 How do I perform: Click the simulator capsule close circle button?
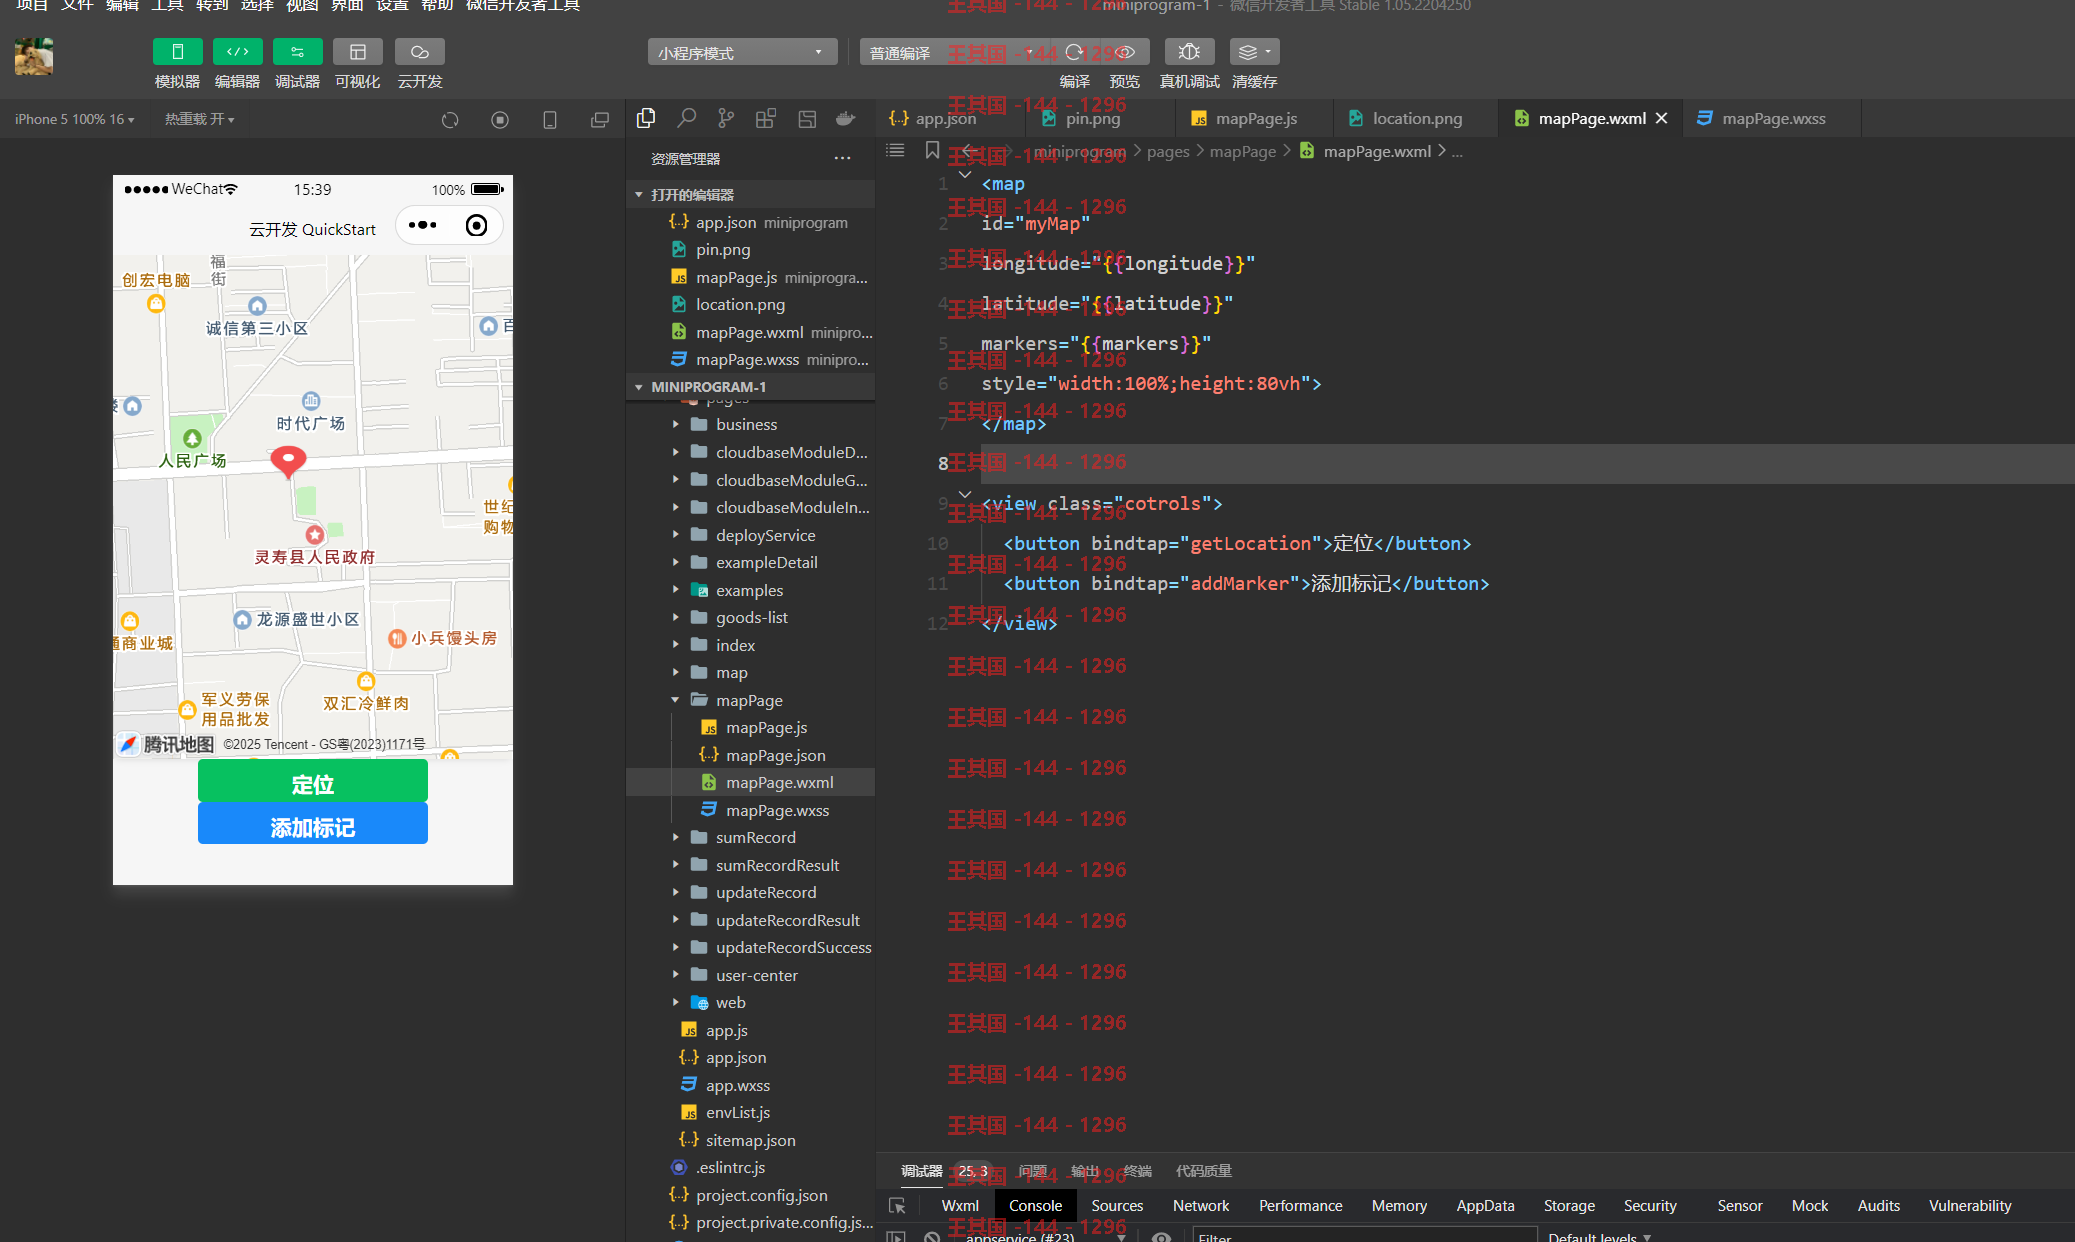point(477,225)
